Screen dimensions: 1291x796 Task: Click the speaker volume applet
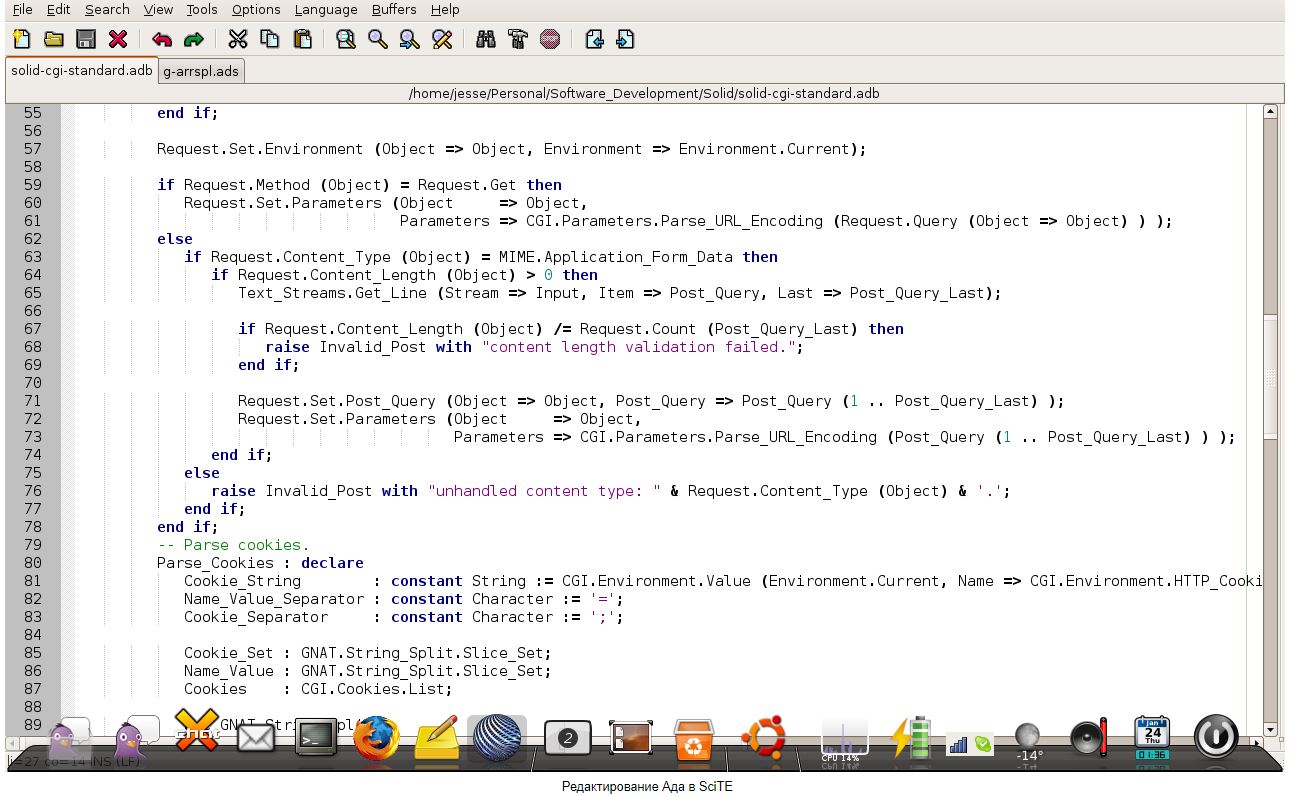1089,739
